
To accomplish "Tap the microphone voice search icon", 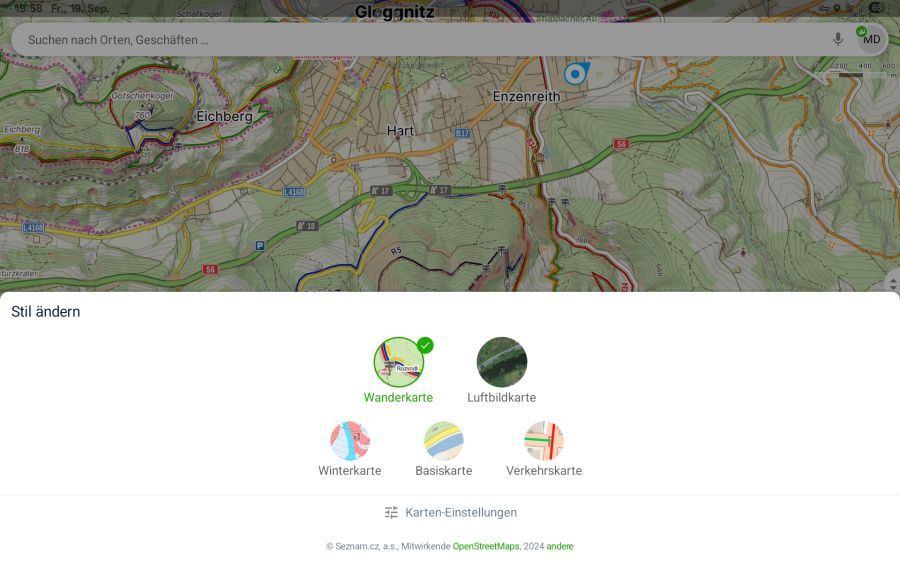I will 838,39.
